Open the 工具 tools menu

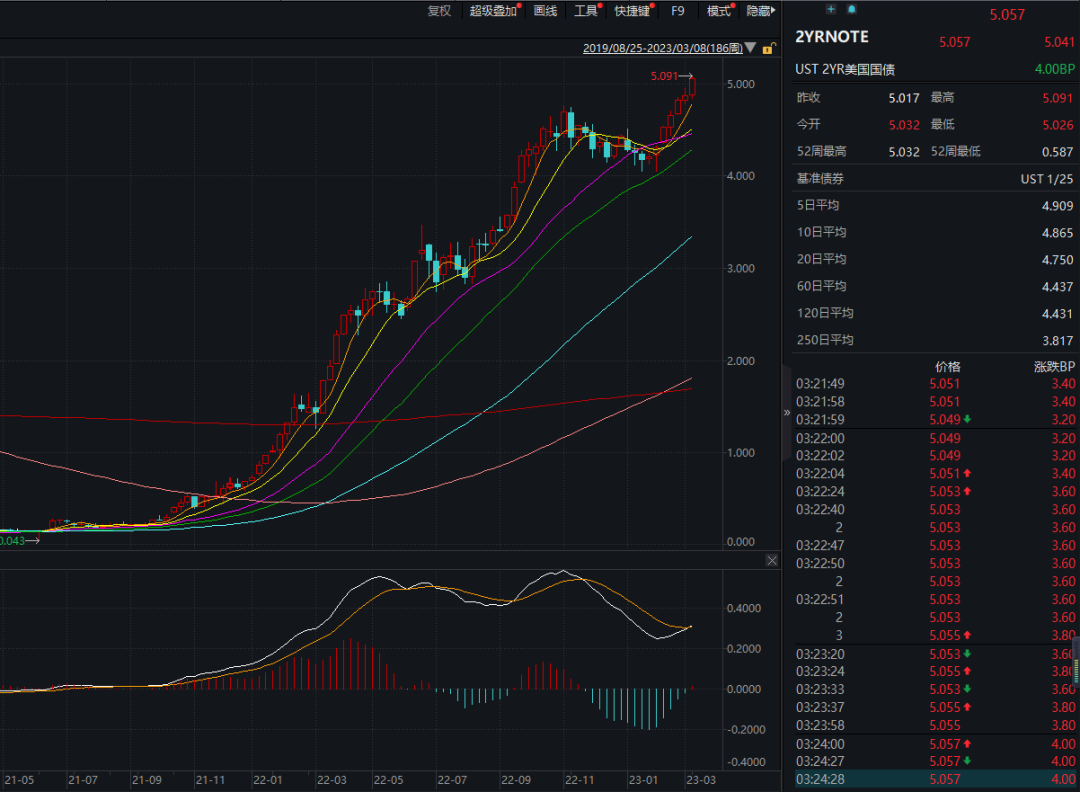tap(585, 11)
